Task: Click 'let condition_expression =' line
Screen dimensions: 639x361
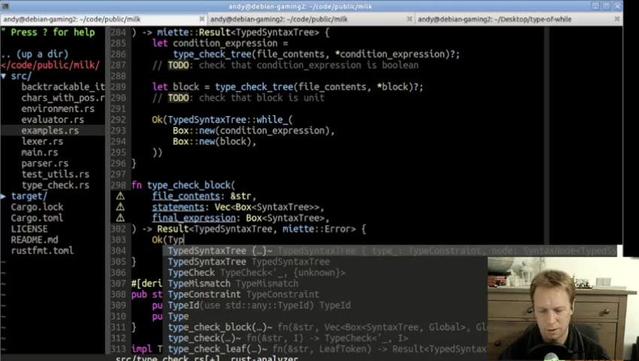Action: click(220, 43)
